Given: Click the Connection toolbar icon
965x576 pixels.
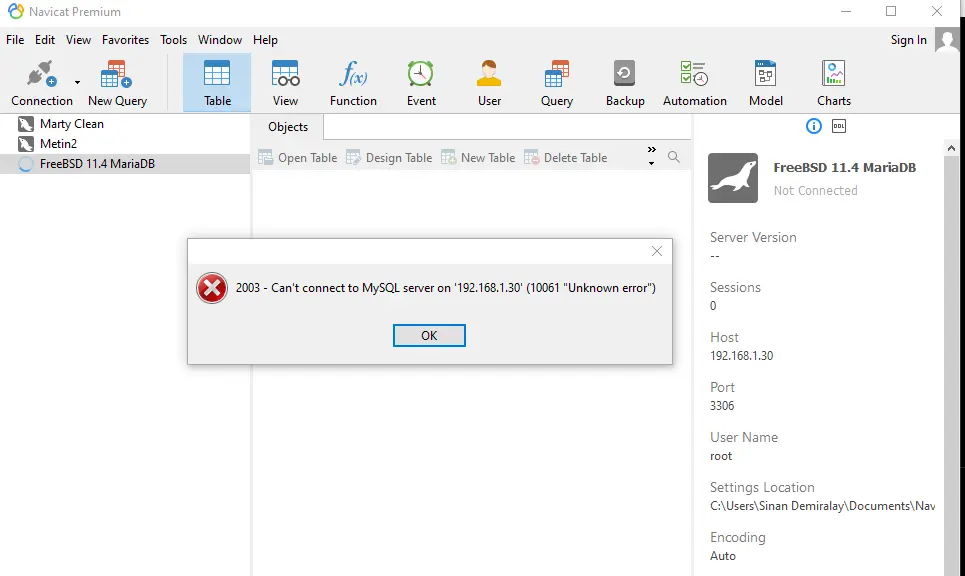Looking at the screenshot, I should coord(41,83).
